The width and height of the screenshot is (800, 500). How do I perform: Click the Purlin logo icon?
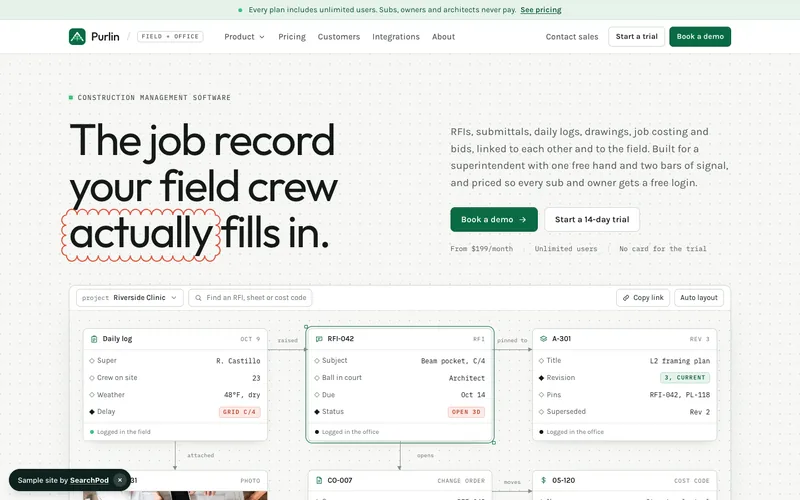tap(77, 37)
